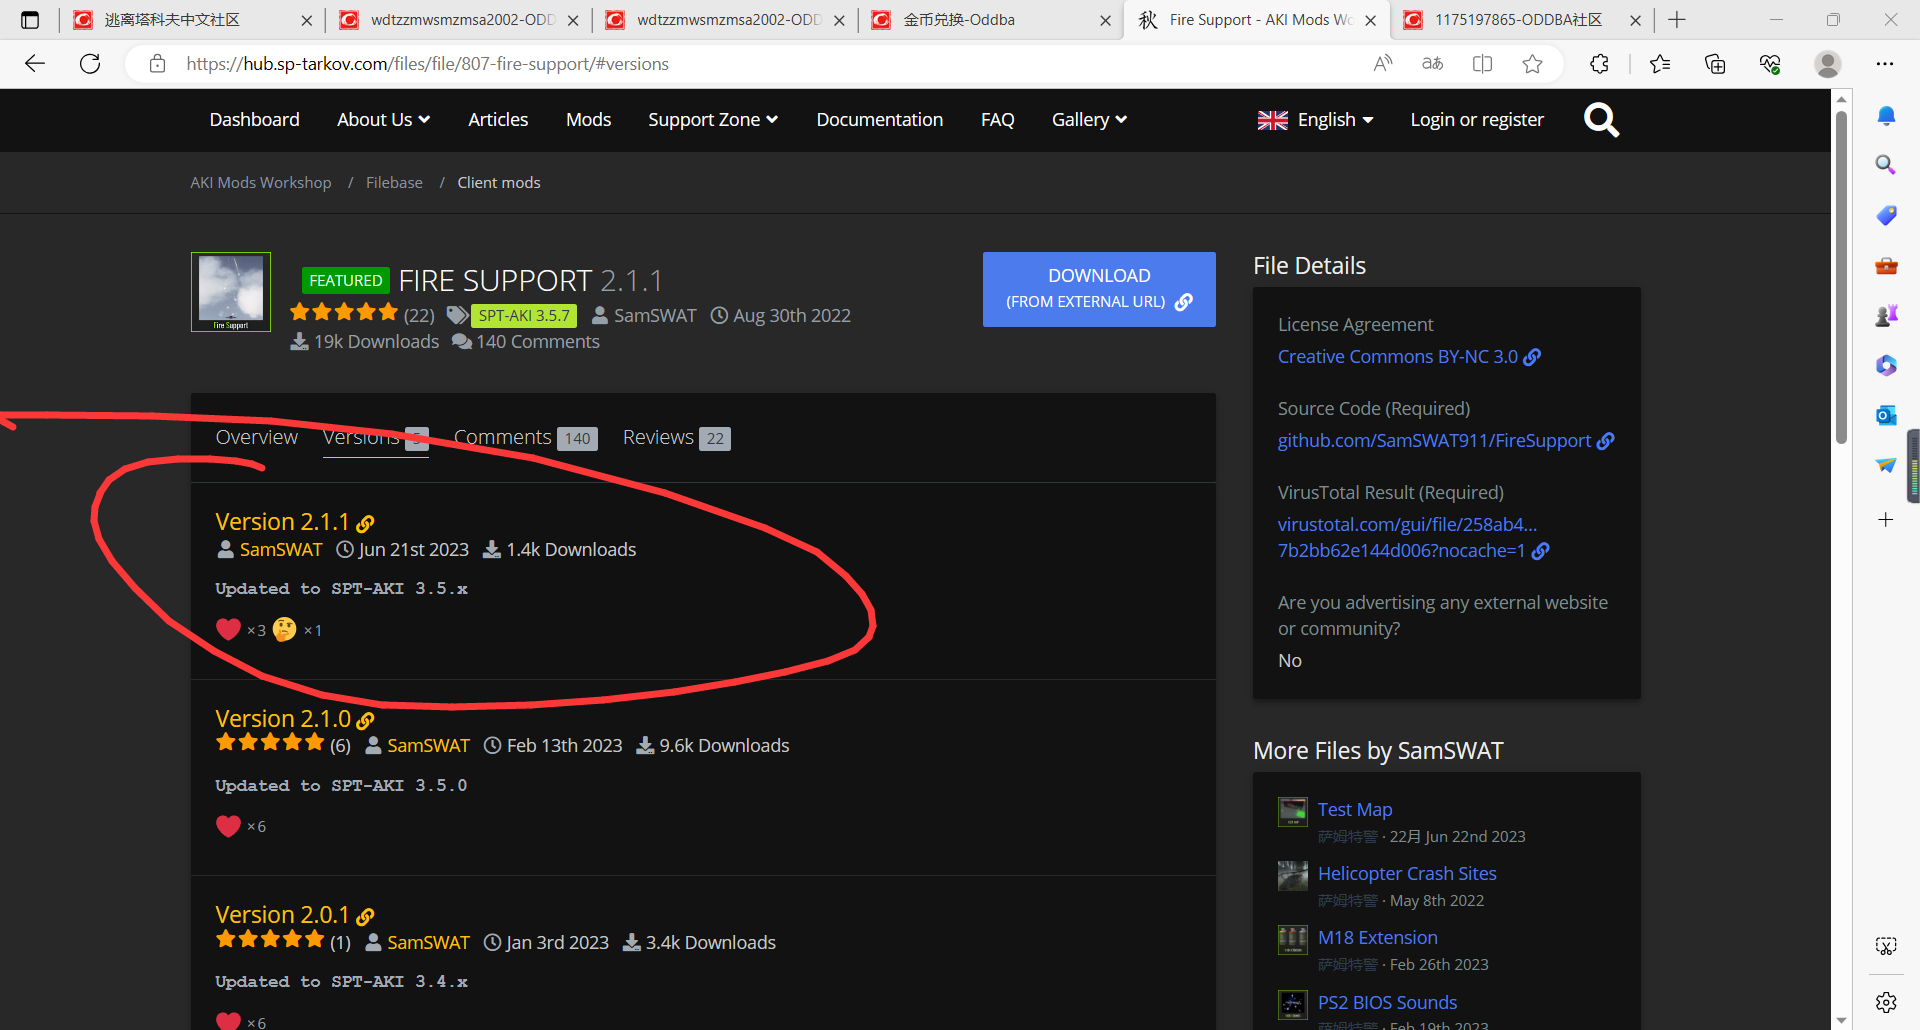
Task: Click the heart reaction on Version 2.1.0
Action: point(229,826)
